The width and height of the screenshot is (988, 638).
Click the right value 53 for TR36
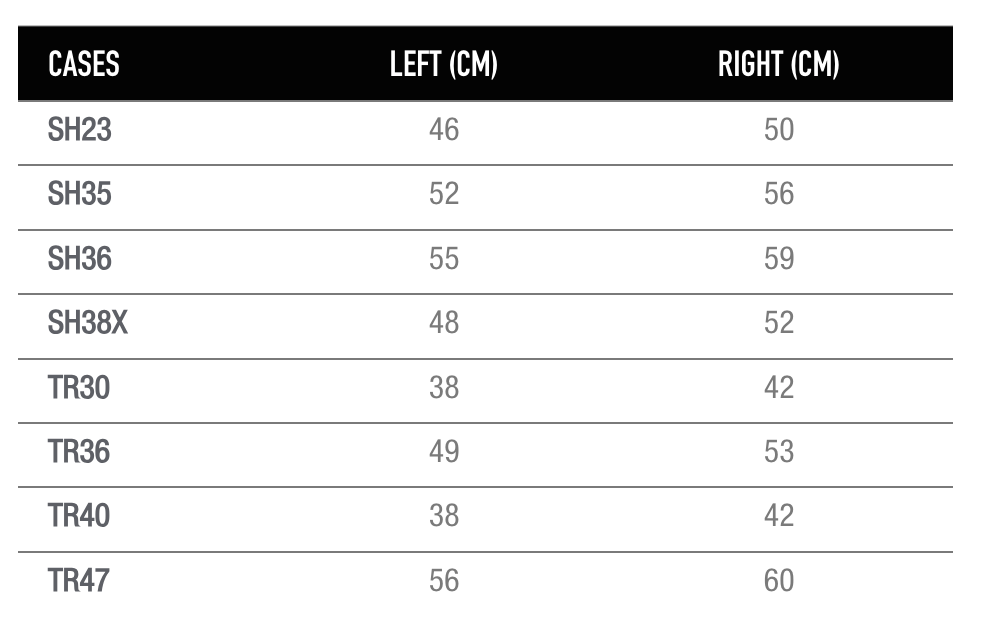pyautogui.click(x=779, y=452)
